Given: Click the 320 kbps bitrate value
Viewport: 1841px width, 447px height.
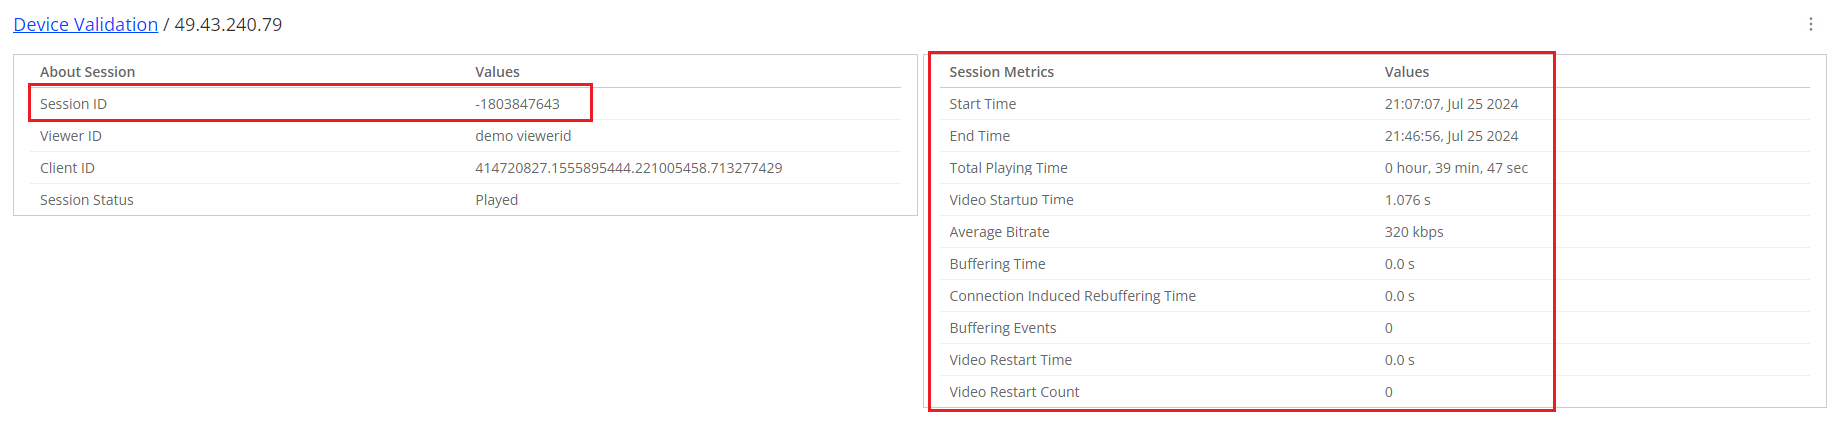Looking at the screenshot, I should [1413, 232].
